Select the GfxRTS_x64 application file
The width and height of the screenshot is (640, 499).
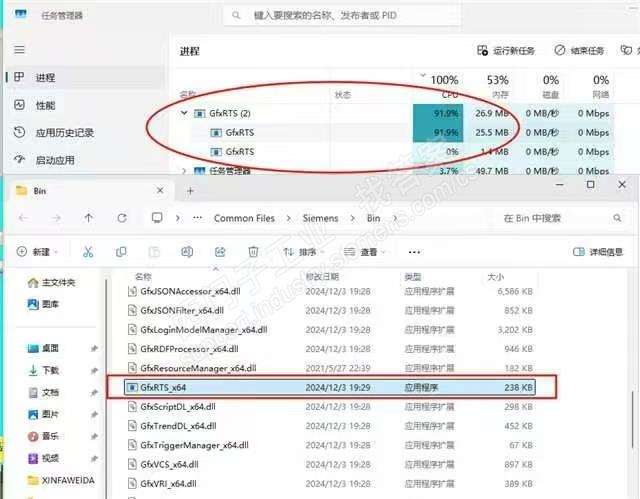tap(164, 386)
